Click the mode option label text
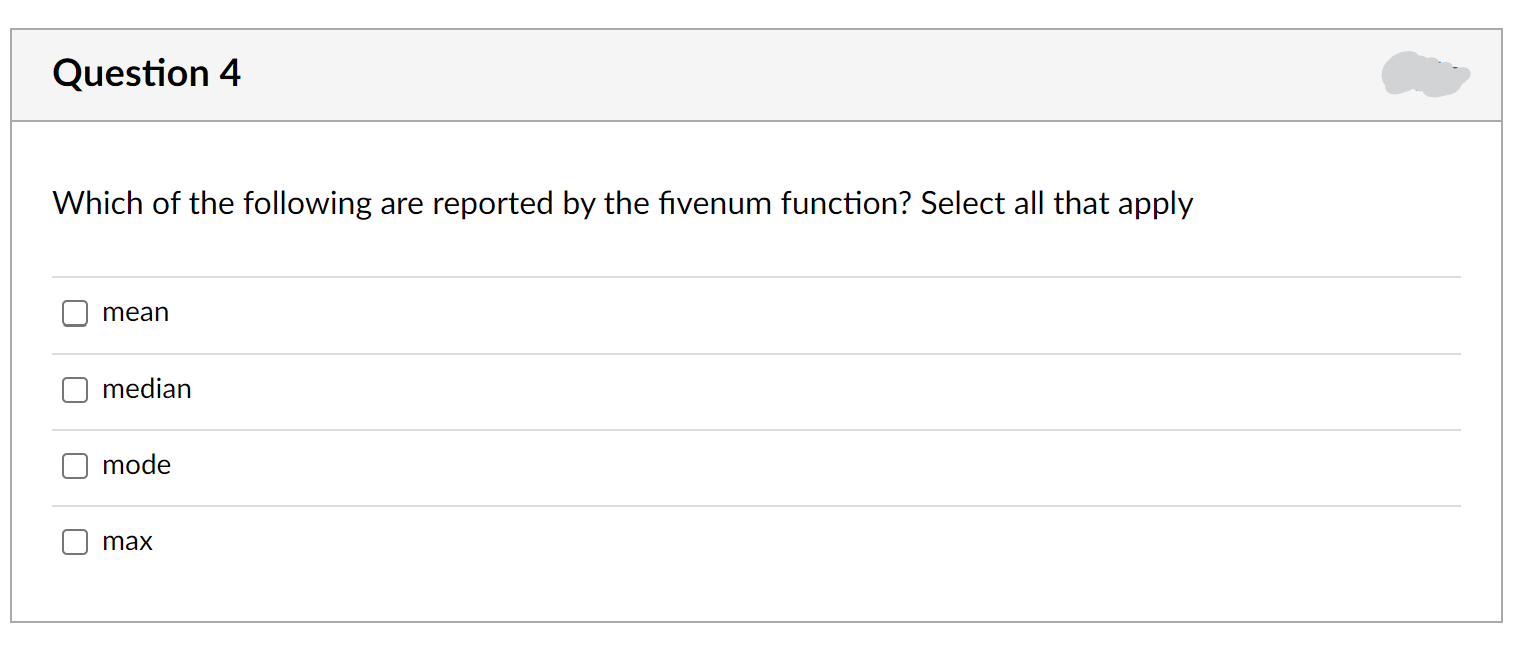 pos(136,465)
